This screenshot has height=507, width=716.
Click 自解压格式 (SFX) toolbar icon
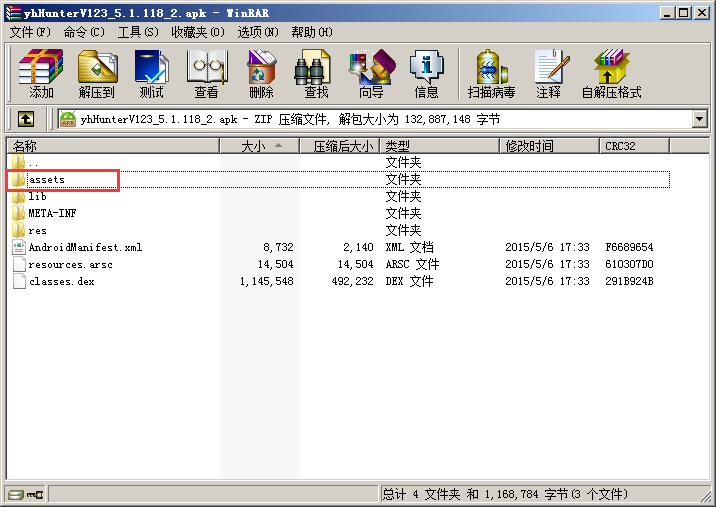pyautogui.click(x=611, y=74)
